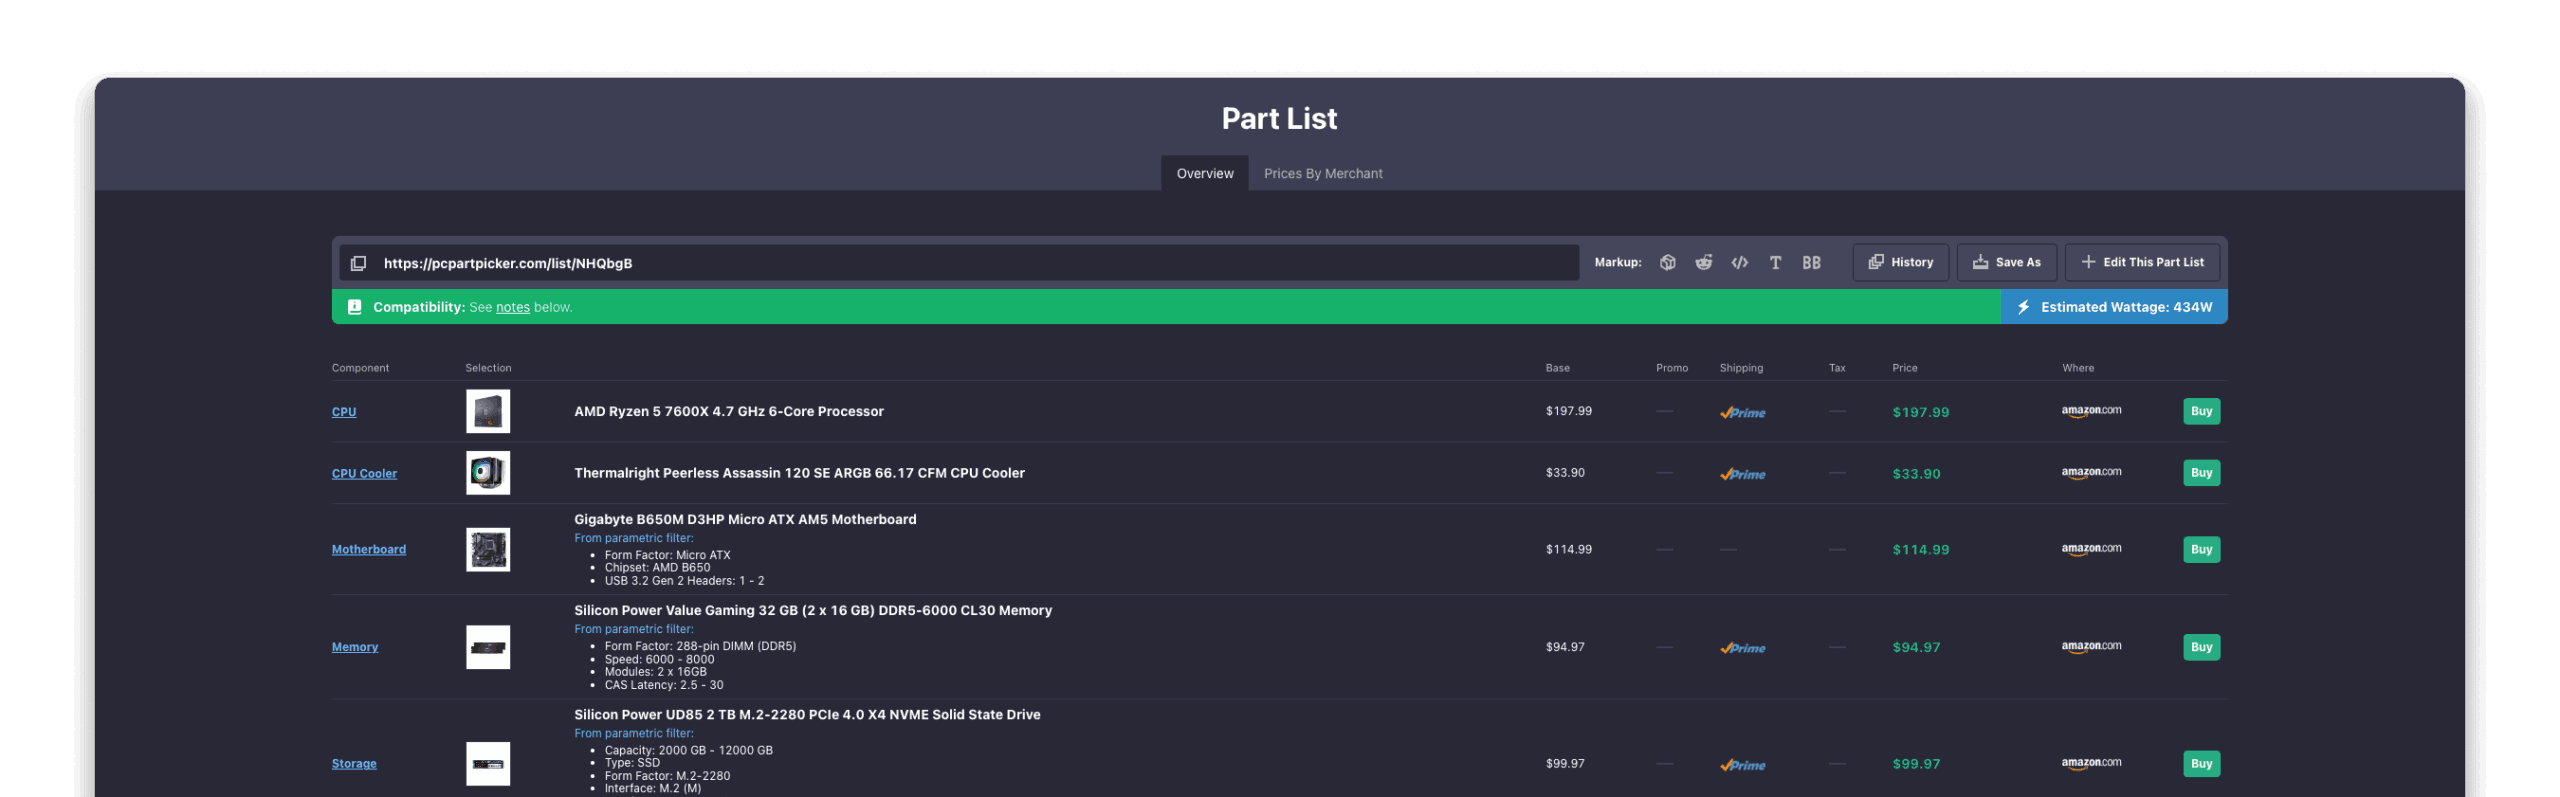Buy the AMD Ryzen 5 7600X
2560x797 pixels.
[x=2201, y=411]
